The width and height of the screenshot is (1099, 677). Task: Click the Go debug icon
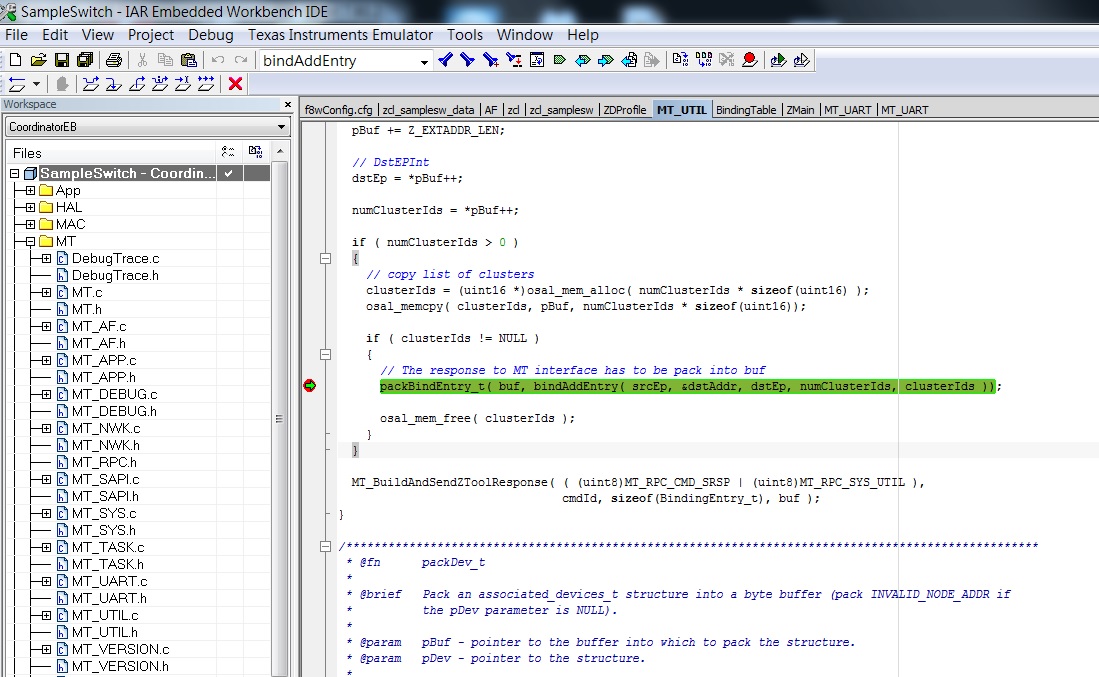tap(206, 84)
